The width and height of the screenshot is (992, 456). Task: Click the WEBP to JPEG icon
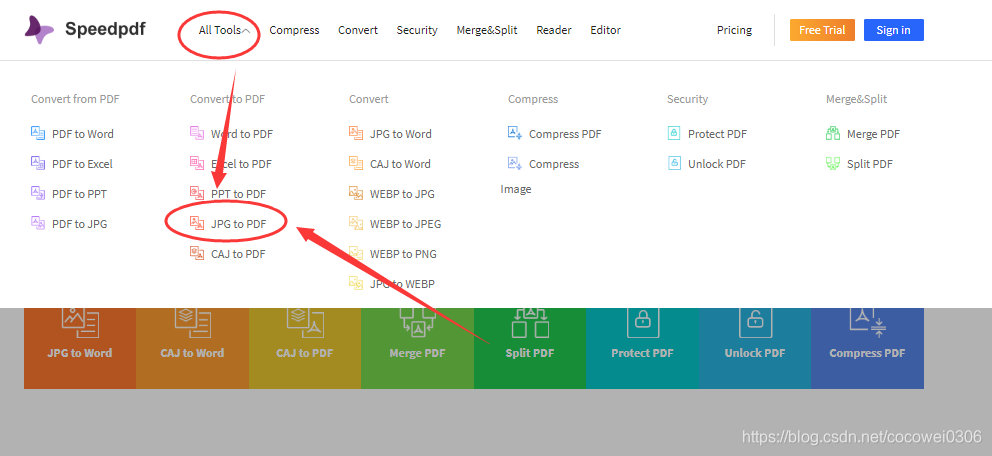tap(356, 223)
